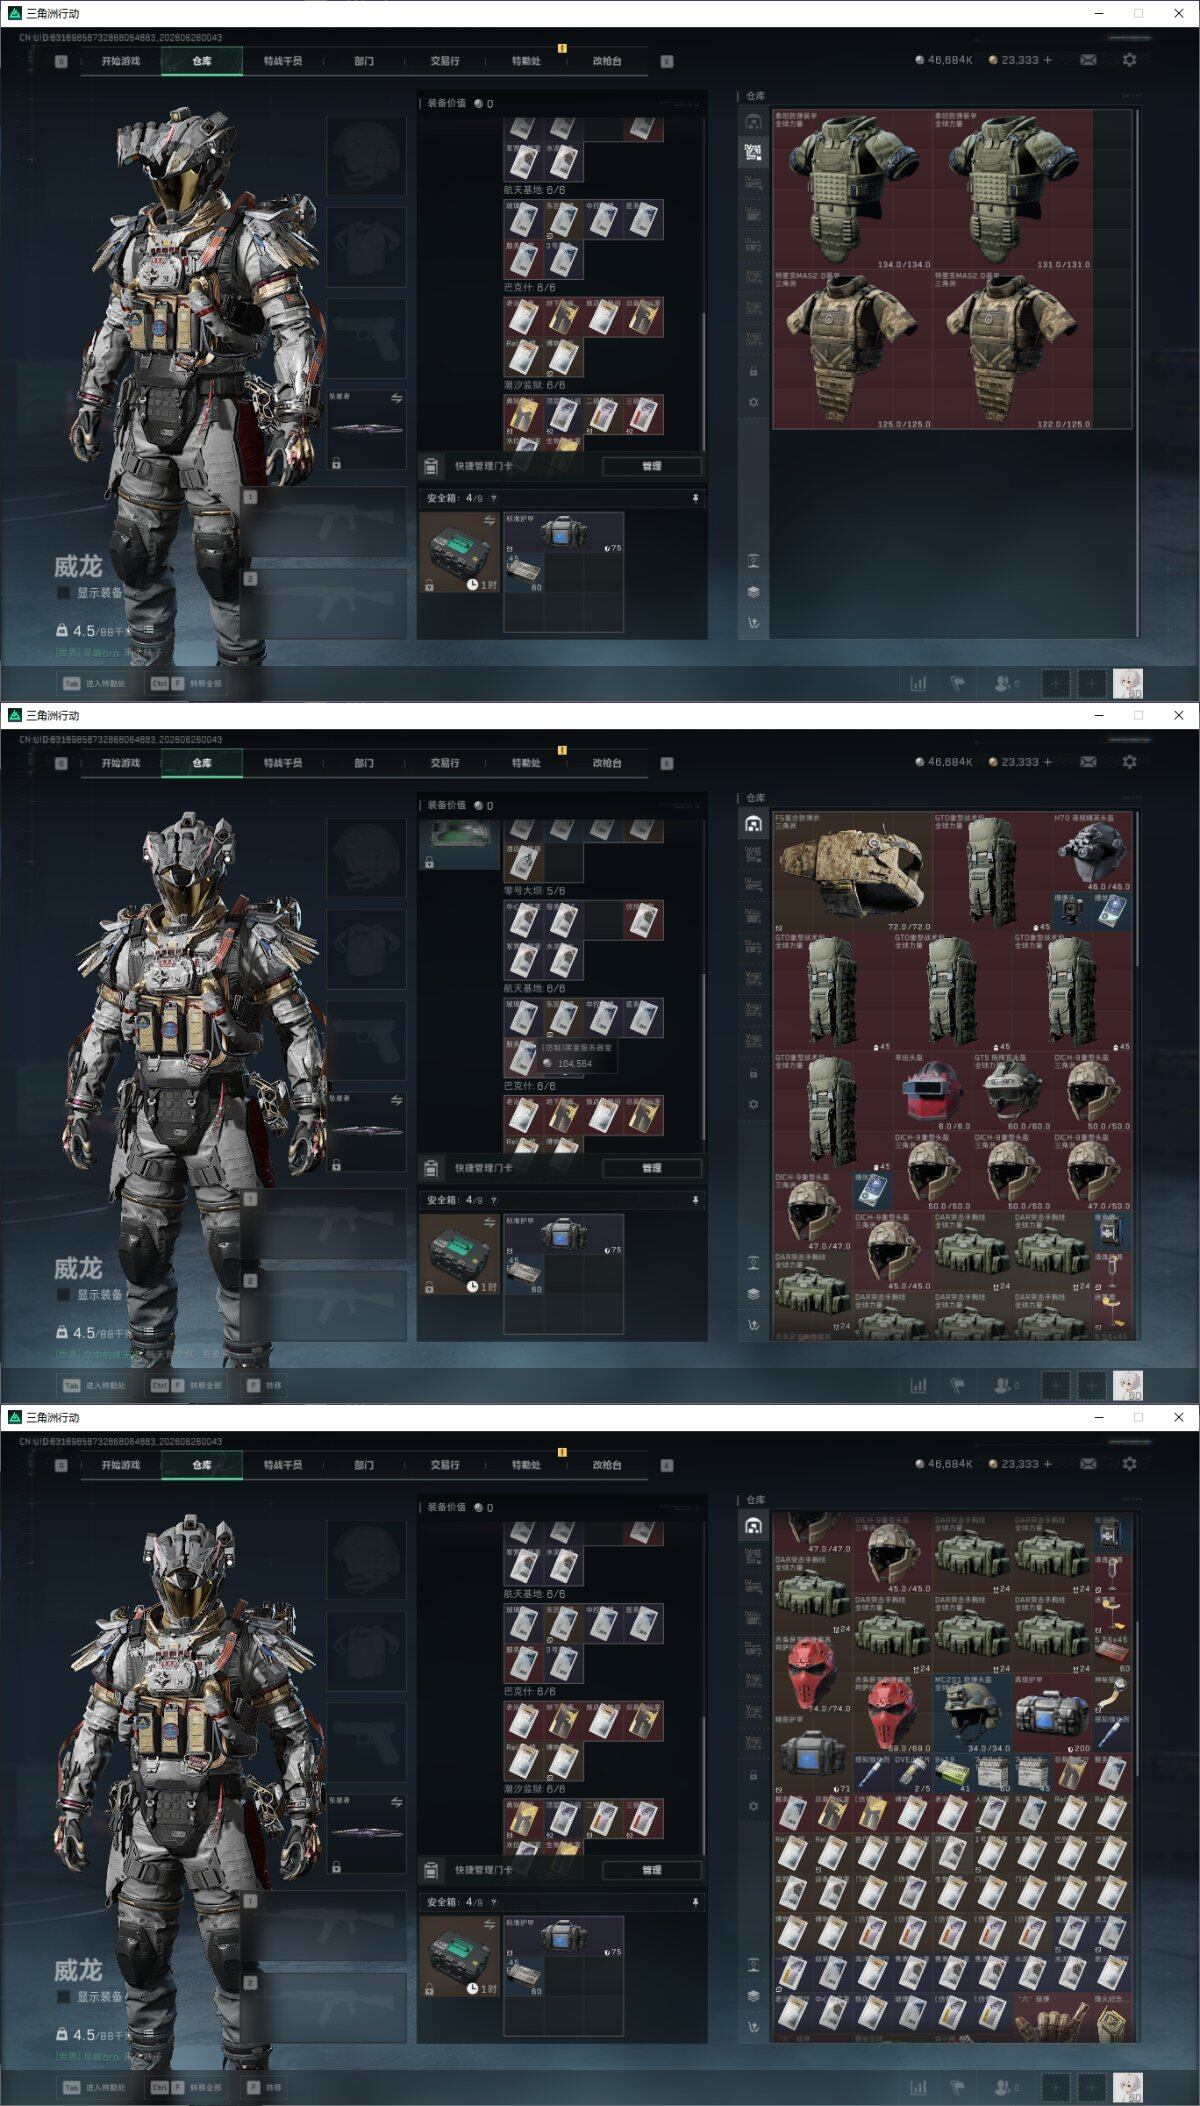Click 转移全部 button in top window
The height and width of the screenshot is (2106, 1200).
(186, 684)
